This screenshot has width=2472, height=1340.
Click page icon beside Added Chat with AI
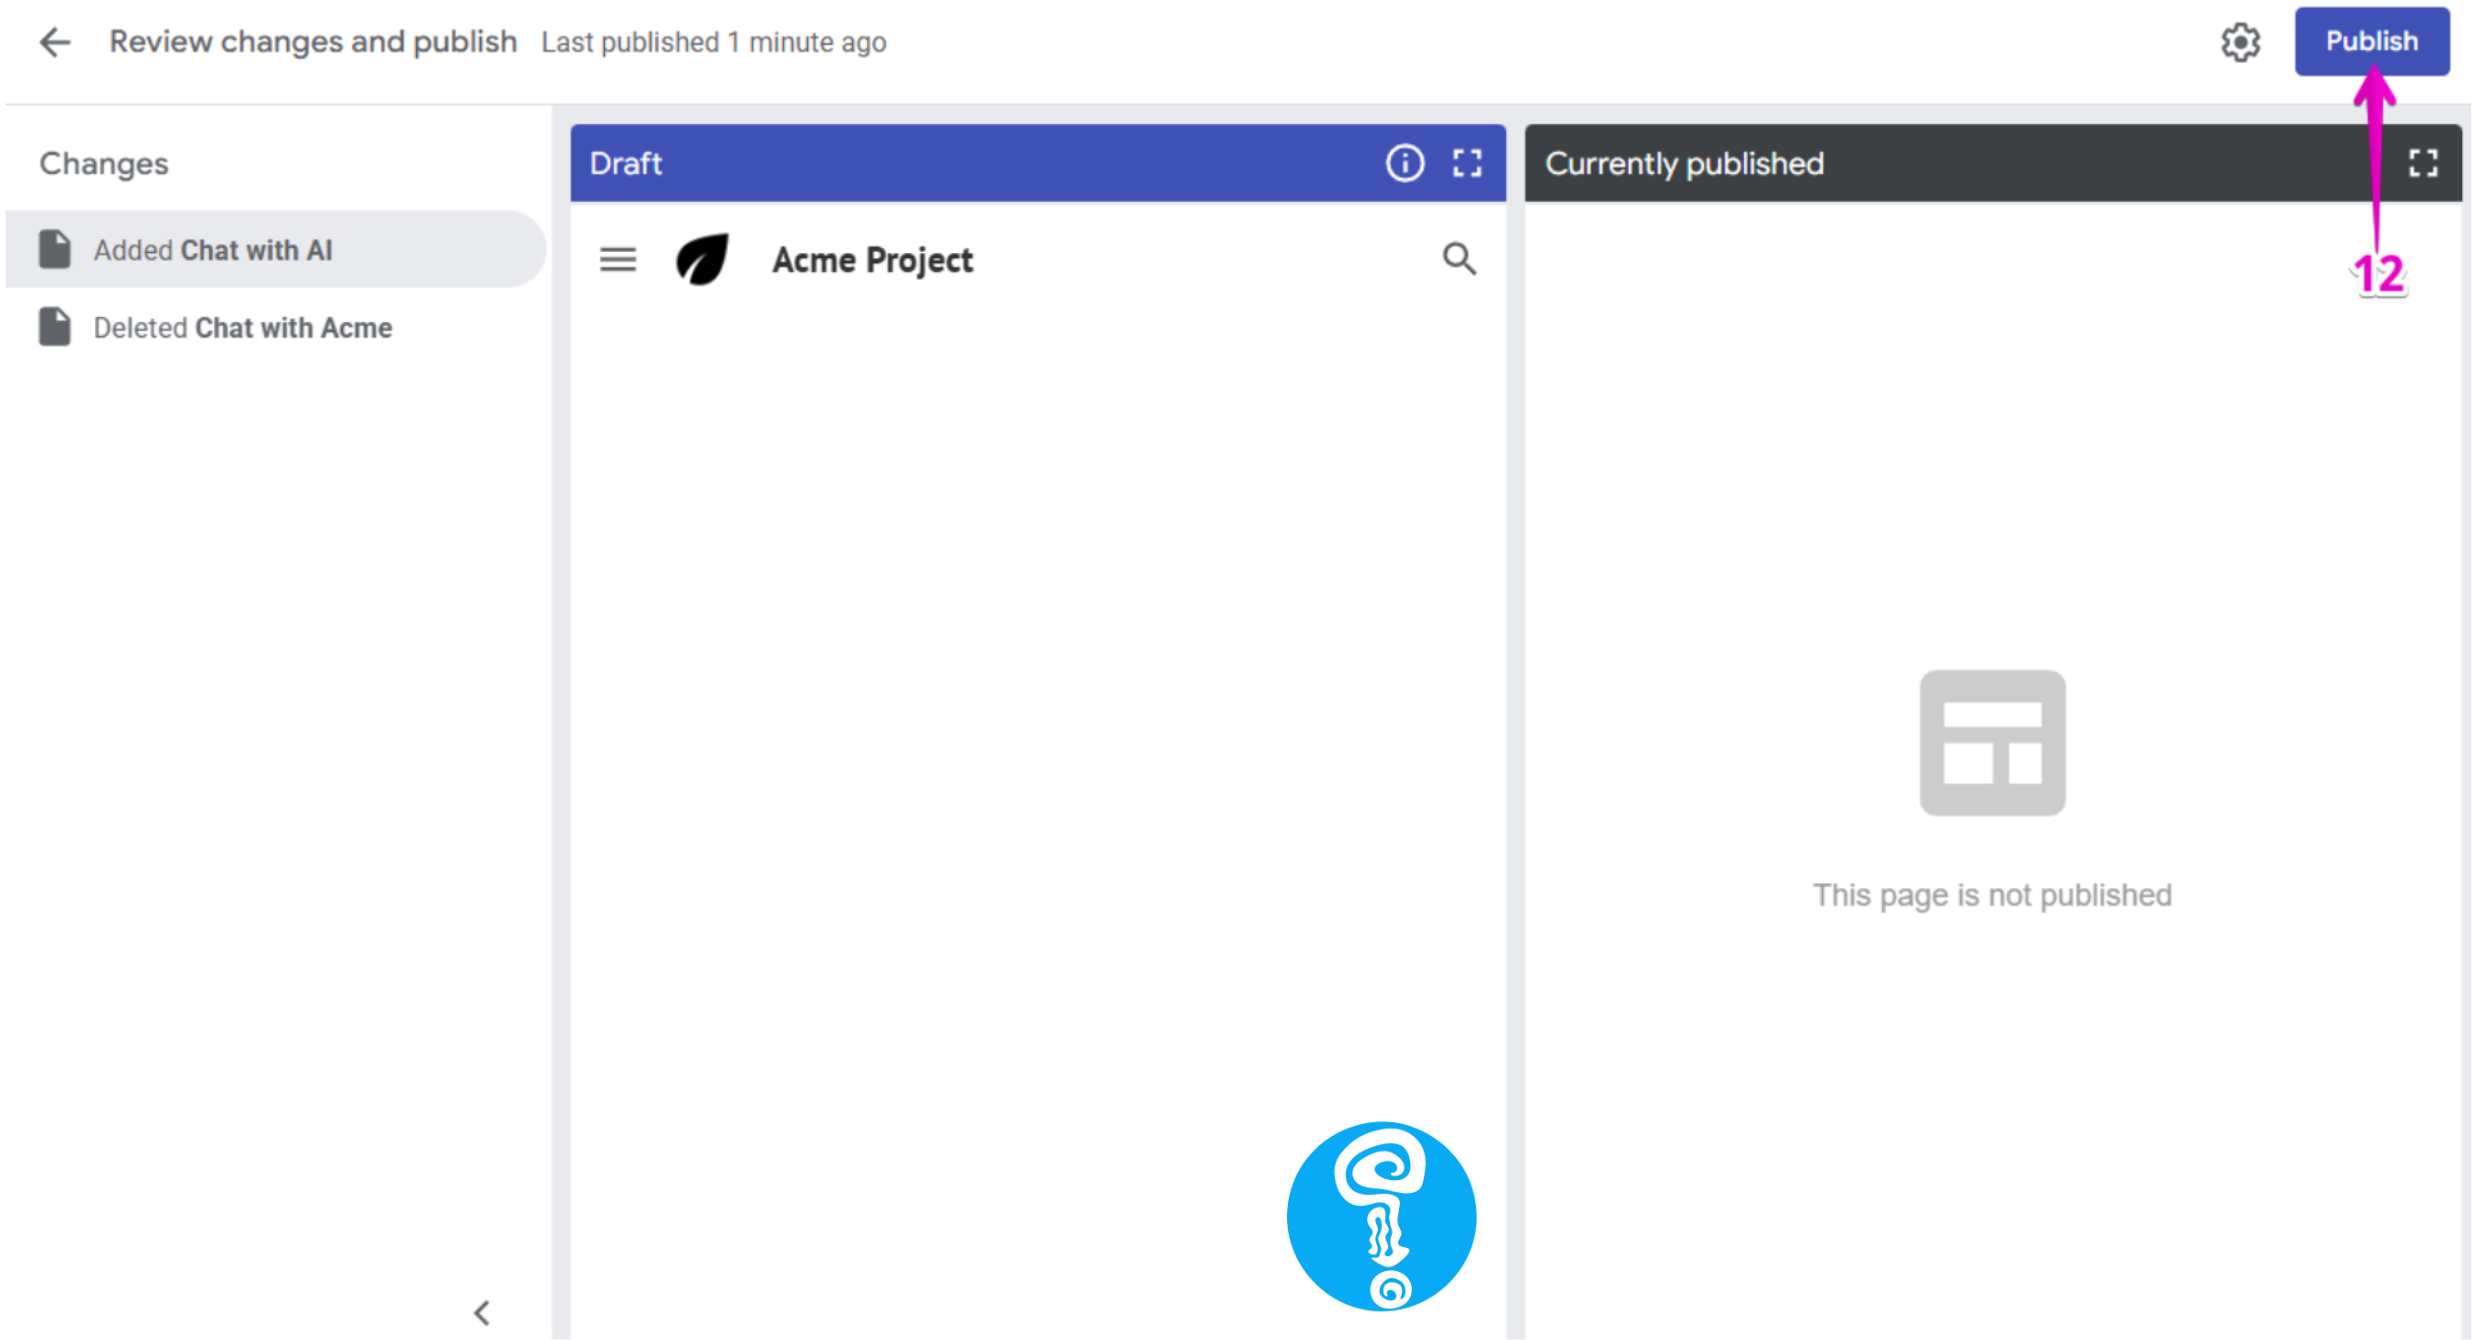(x=55, y=250)
